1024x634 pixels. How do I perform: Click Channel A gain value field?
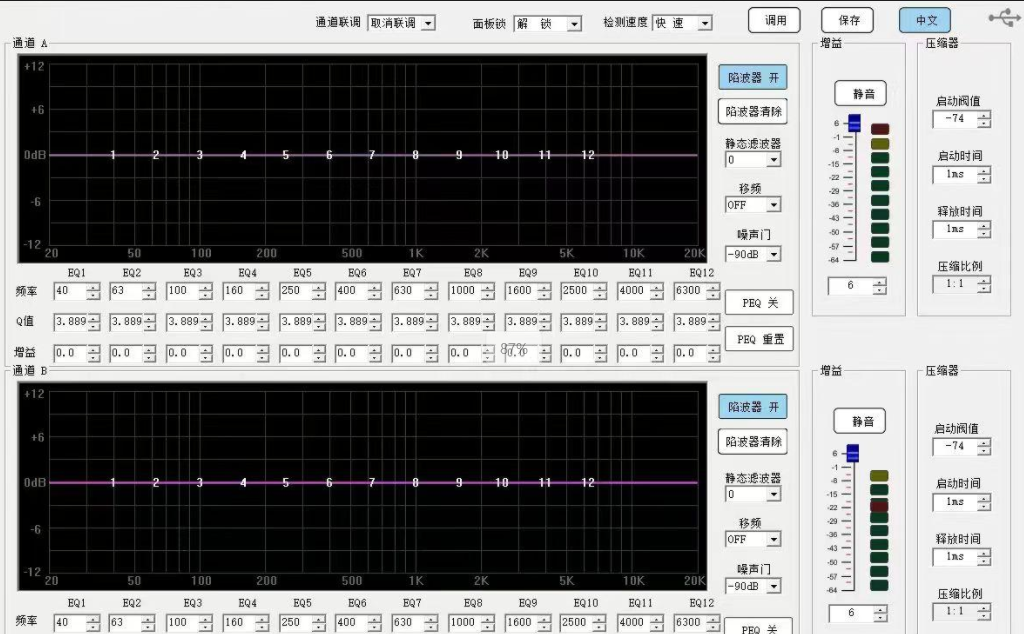click(850, 285)
